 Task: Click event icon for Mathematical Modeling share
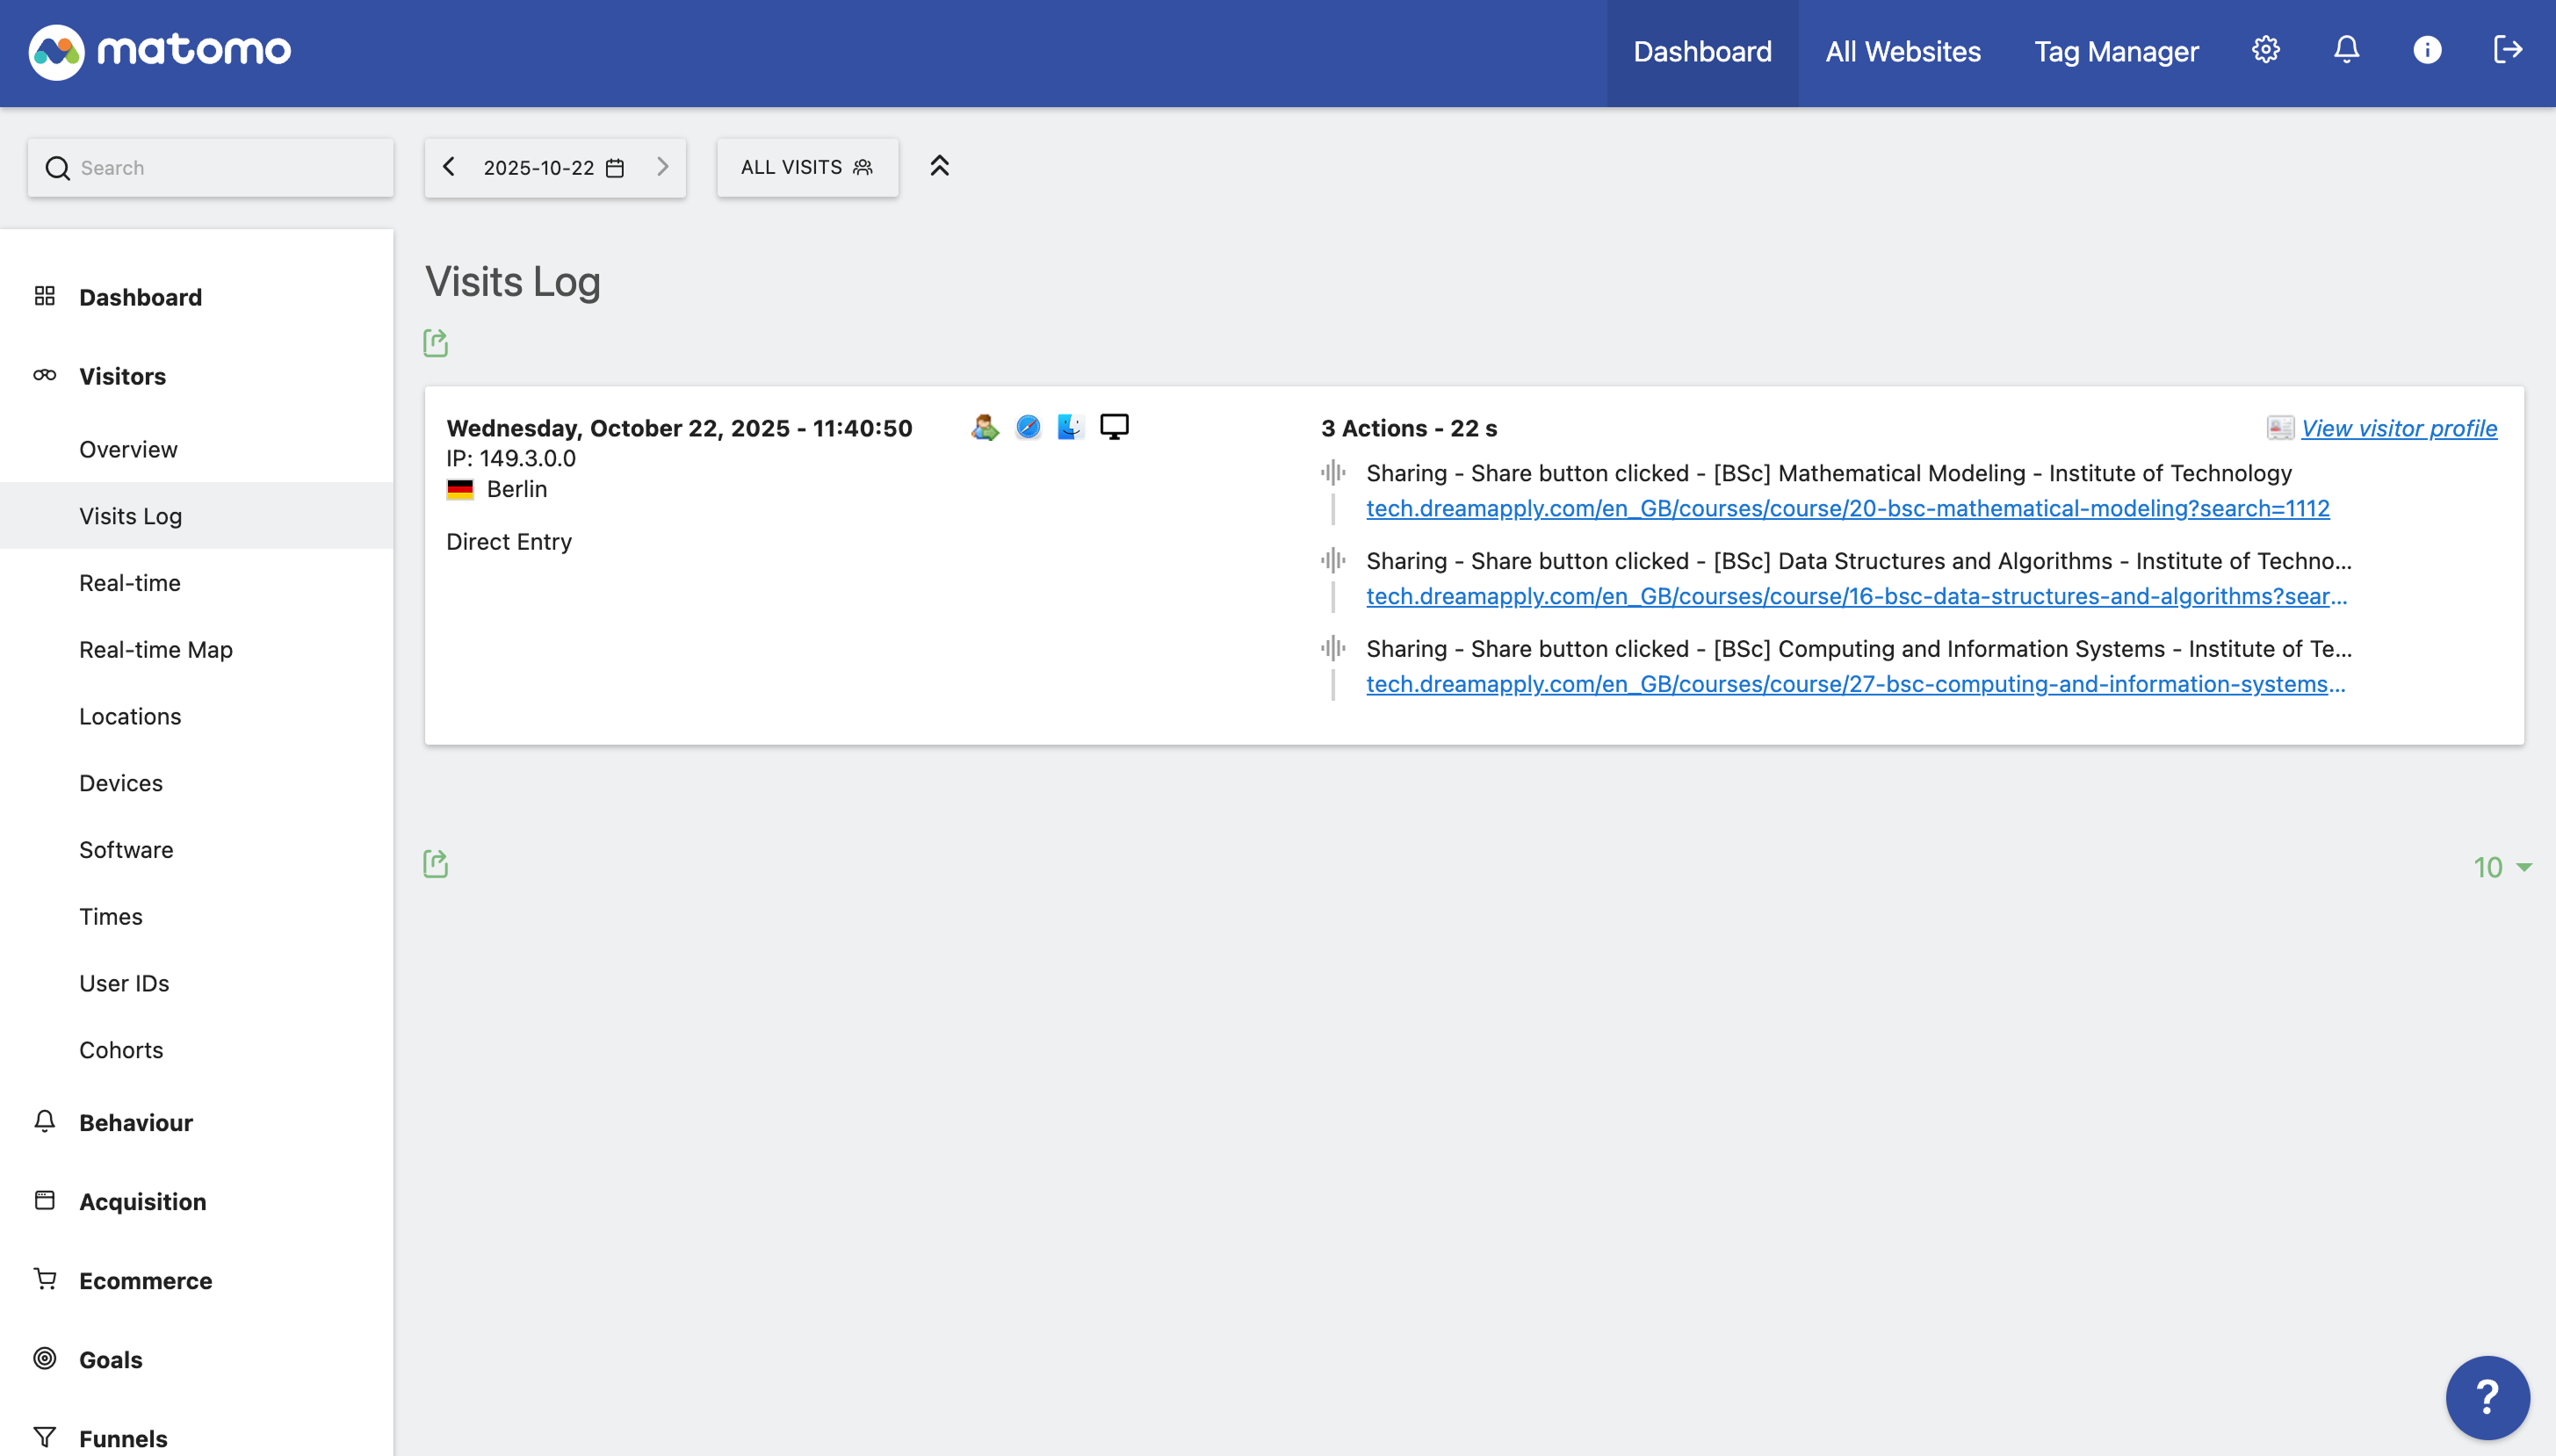coord(1333,472)
